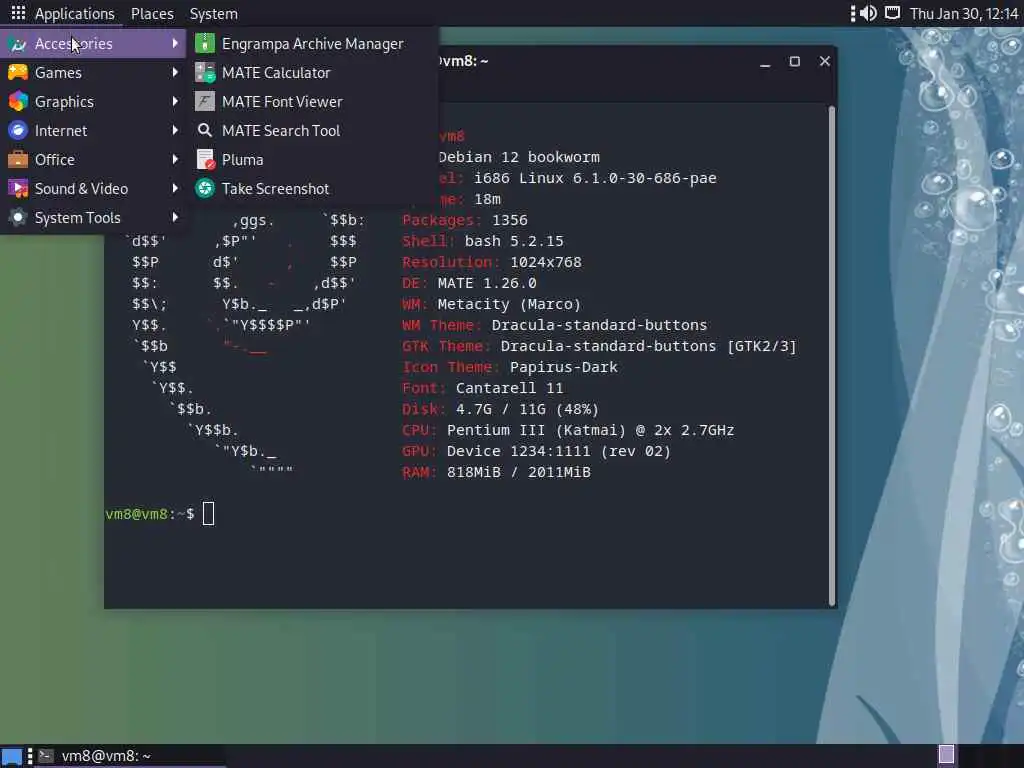Image resolution: width=1024 pixels, height=768 pixels.
Task: Click the terminal title bar text
Action: 463,61
